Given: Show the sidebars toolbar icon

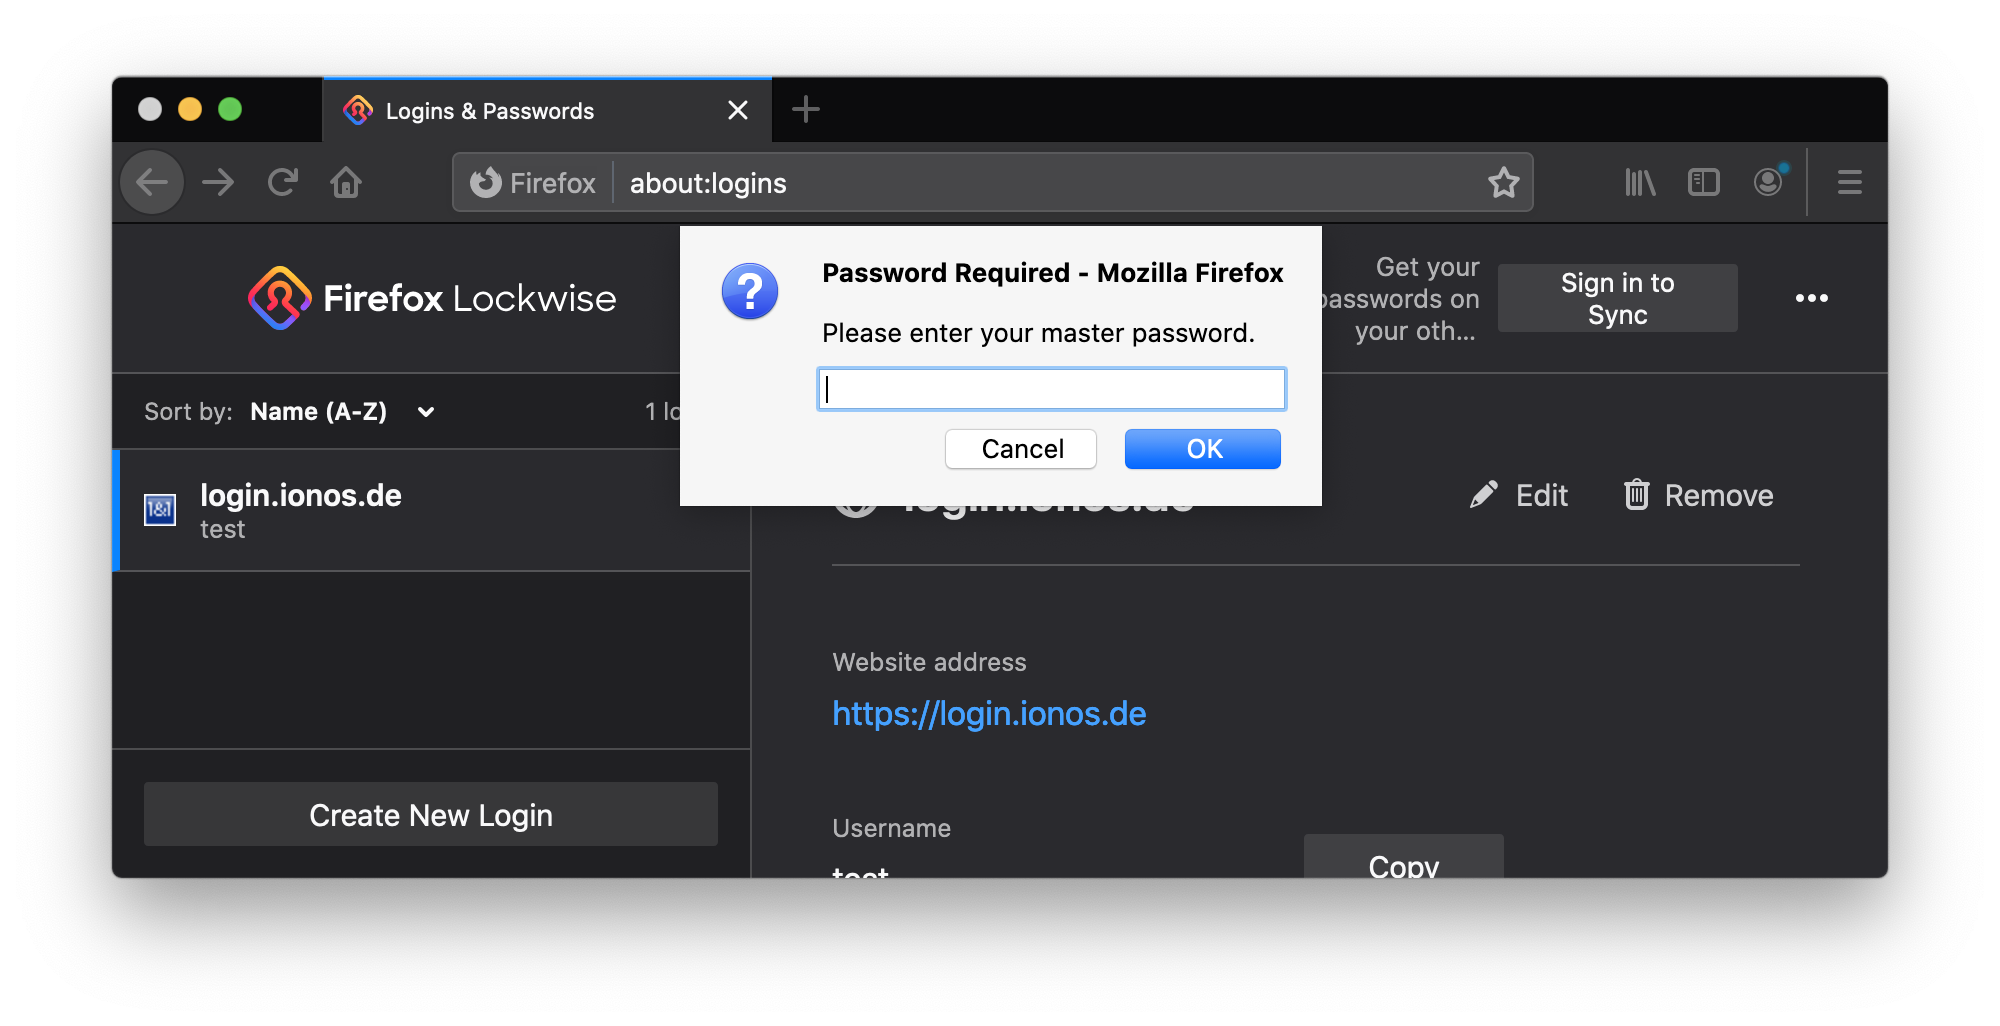Looking at the screenshot, I should (x=1704, y=182).
